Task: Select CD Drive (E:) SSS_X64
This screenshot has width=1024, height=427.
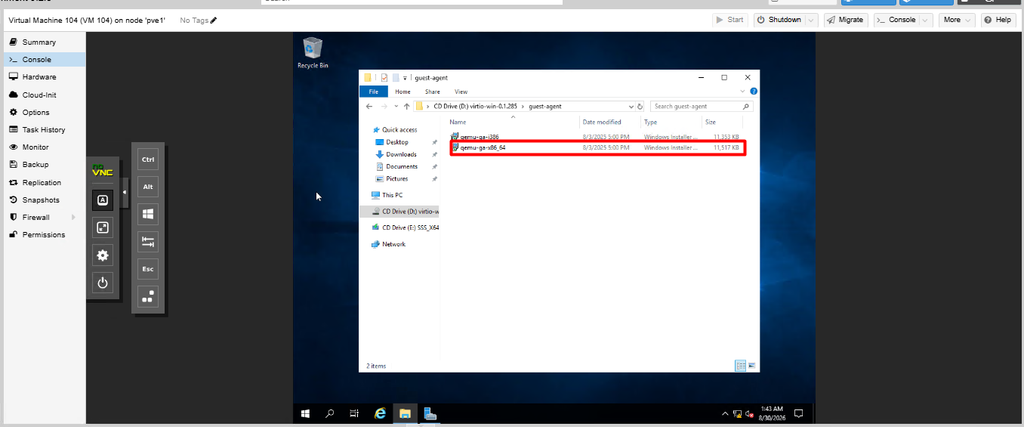Action: tap(410, 227)
